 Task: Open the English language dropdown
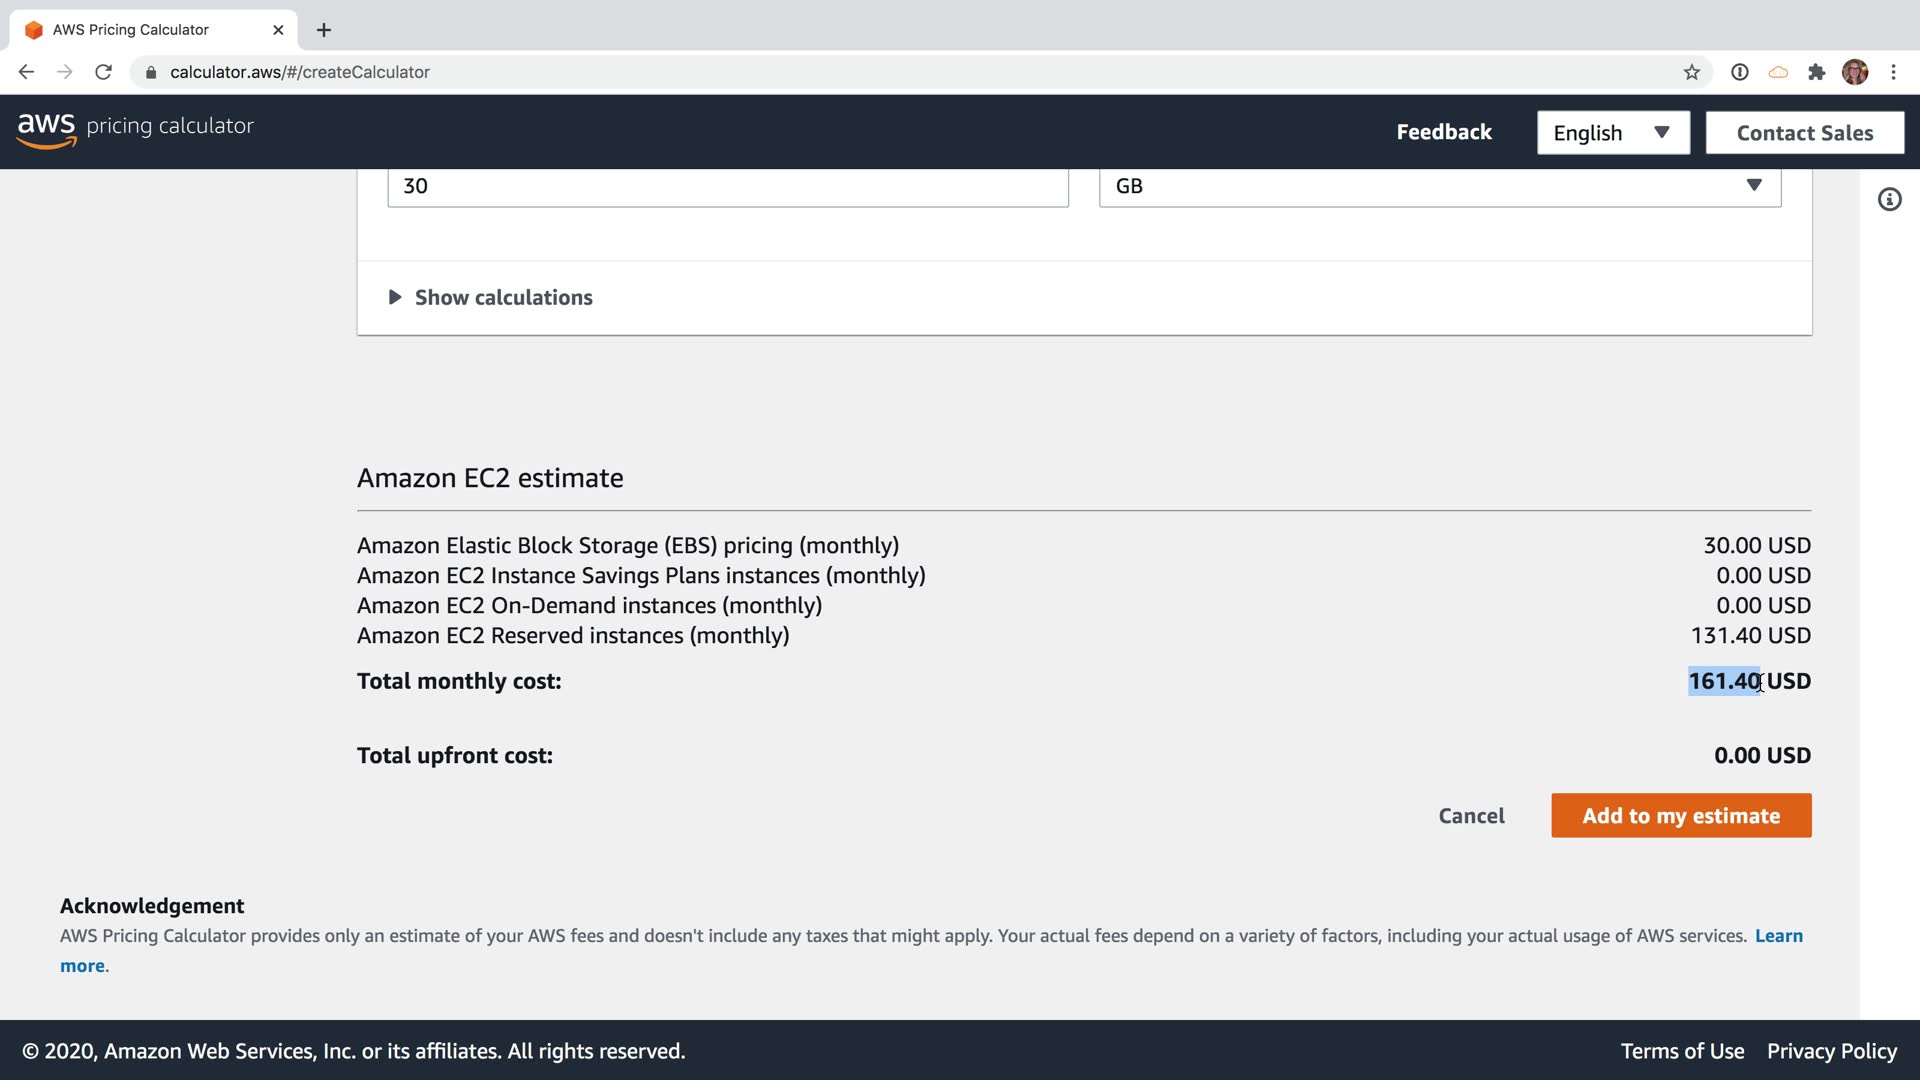[x=1612, y=133]
